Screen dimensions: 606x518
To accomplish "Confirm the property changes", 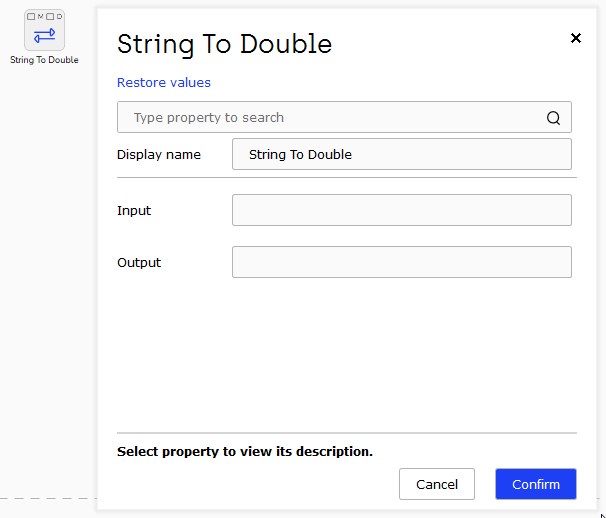I will click(x=536, y=484).
